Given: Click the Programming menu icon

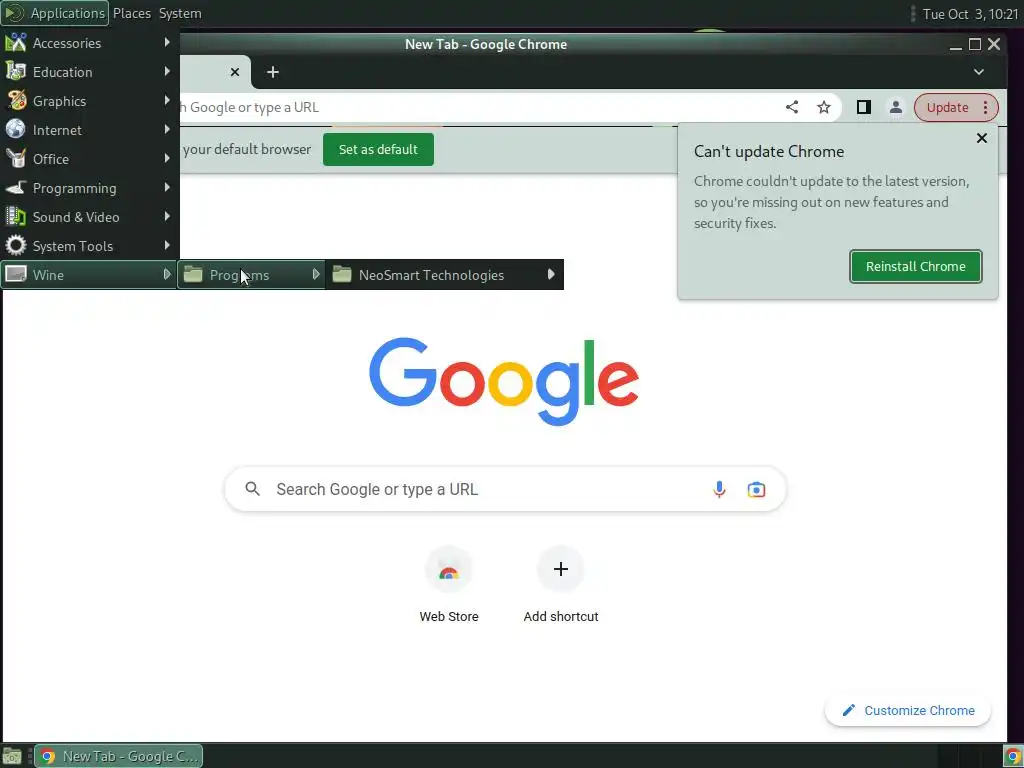Looking at the screenshot, I should pos(16,187).
